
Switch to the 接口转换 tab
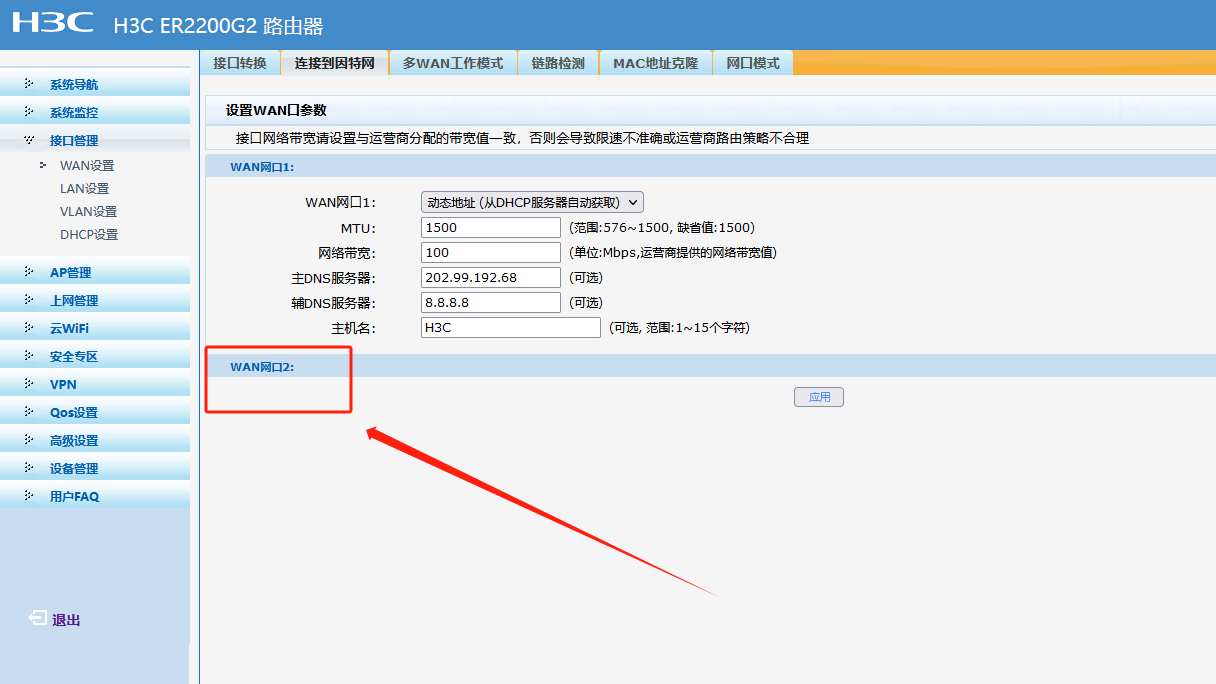(x=240, y=63)
